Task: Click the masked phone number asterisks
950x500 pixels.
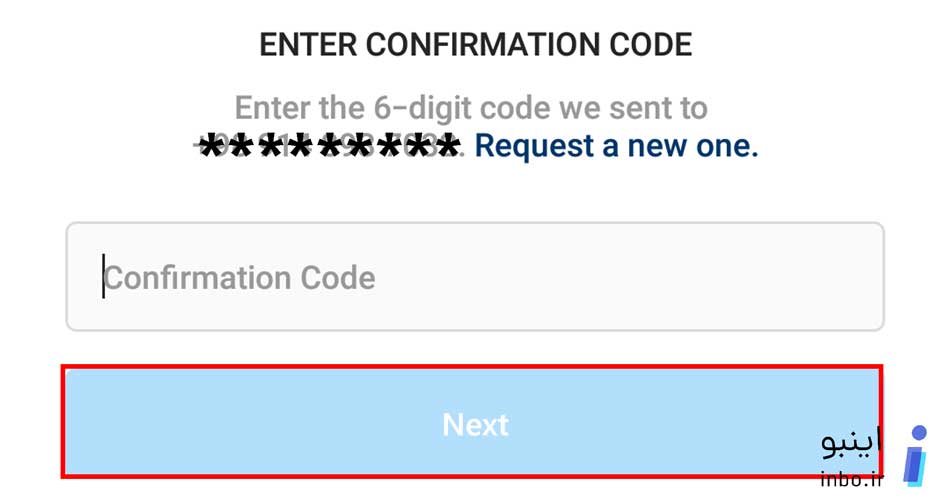Action: click(x=330, y=147)
